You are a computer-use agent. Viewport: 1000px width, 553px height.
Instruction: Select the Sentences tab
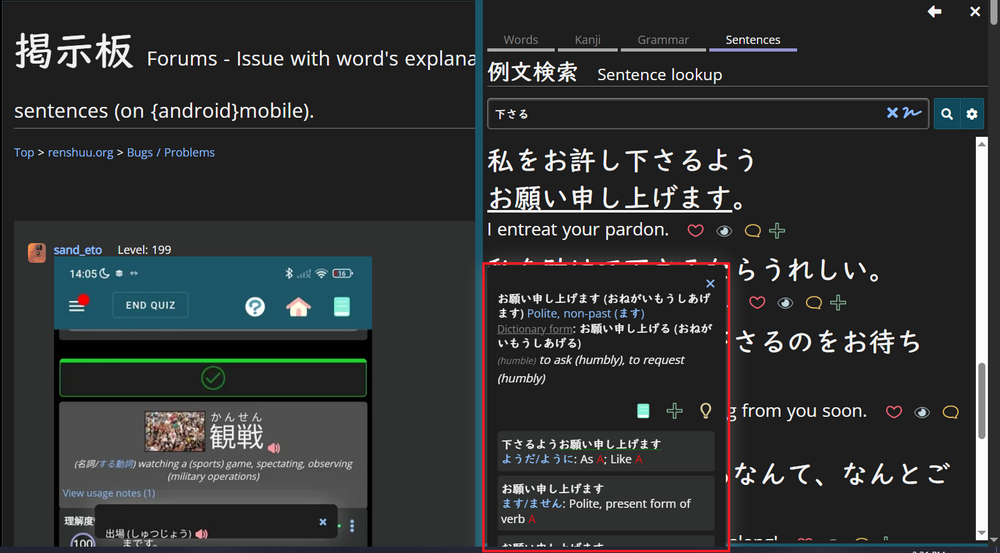point(753,40)
